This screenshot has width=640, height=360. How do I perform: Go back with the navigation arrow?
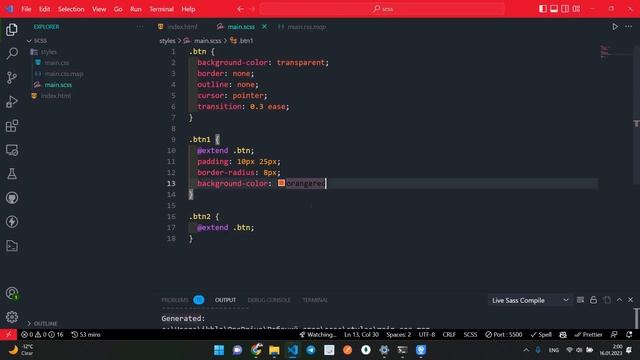tap(240, 9)
